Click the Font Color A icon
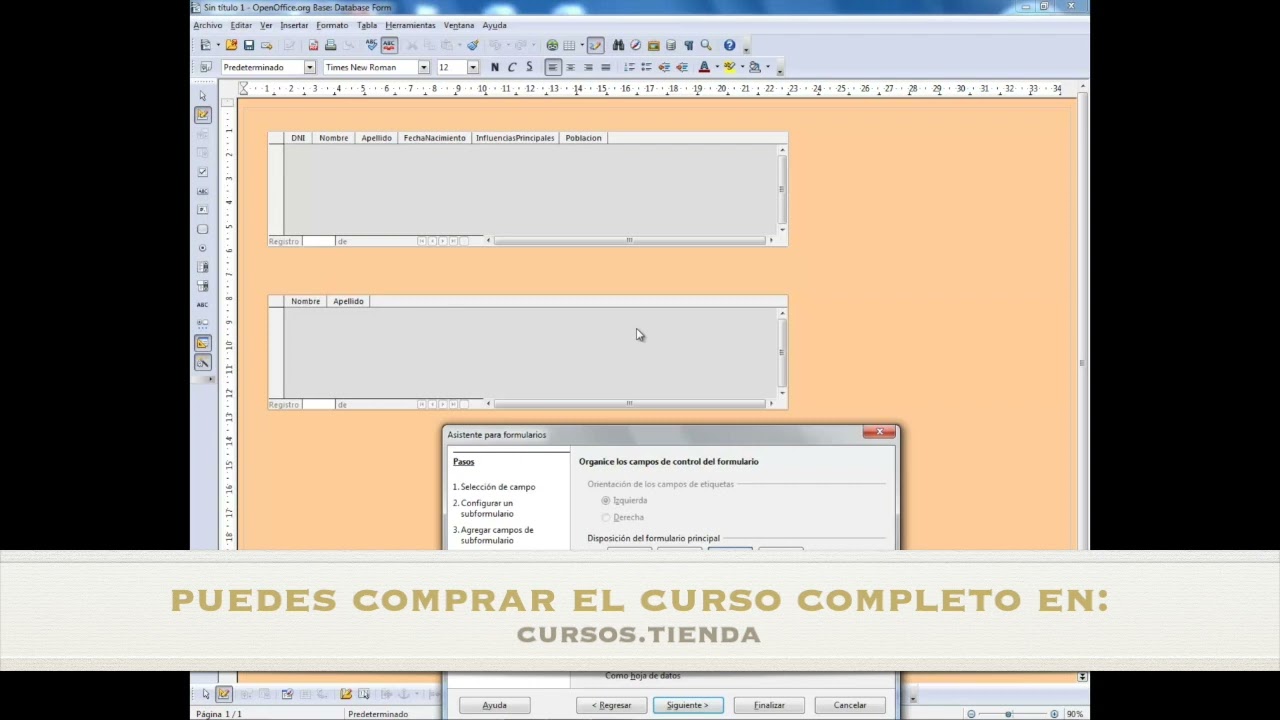This screenshot has width=1280, height=720. 704,67
